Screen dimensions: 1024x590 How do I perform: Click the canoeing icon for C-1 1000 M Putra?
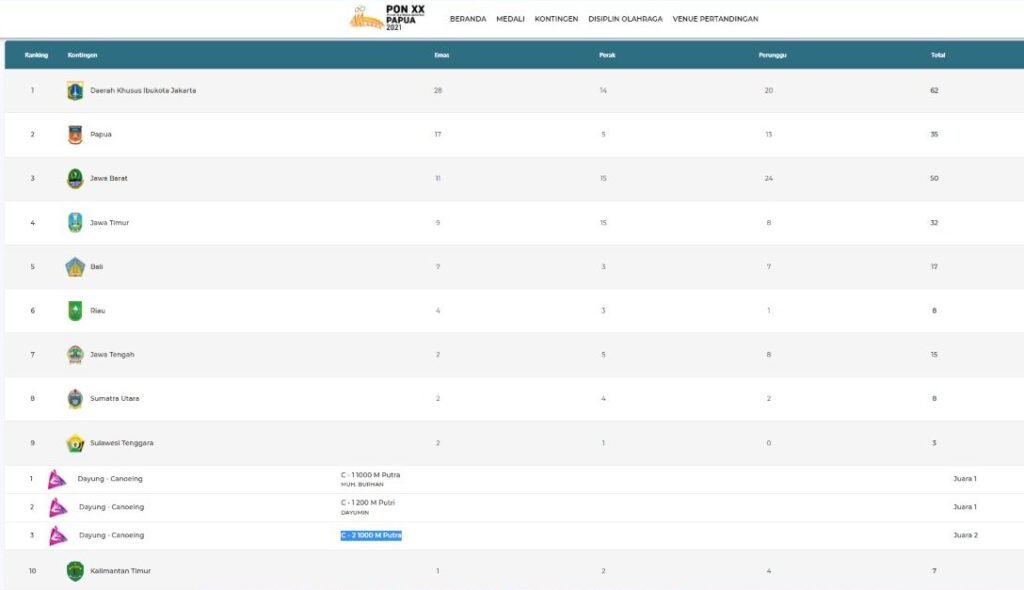58,479
